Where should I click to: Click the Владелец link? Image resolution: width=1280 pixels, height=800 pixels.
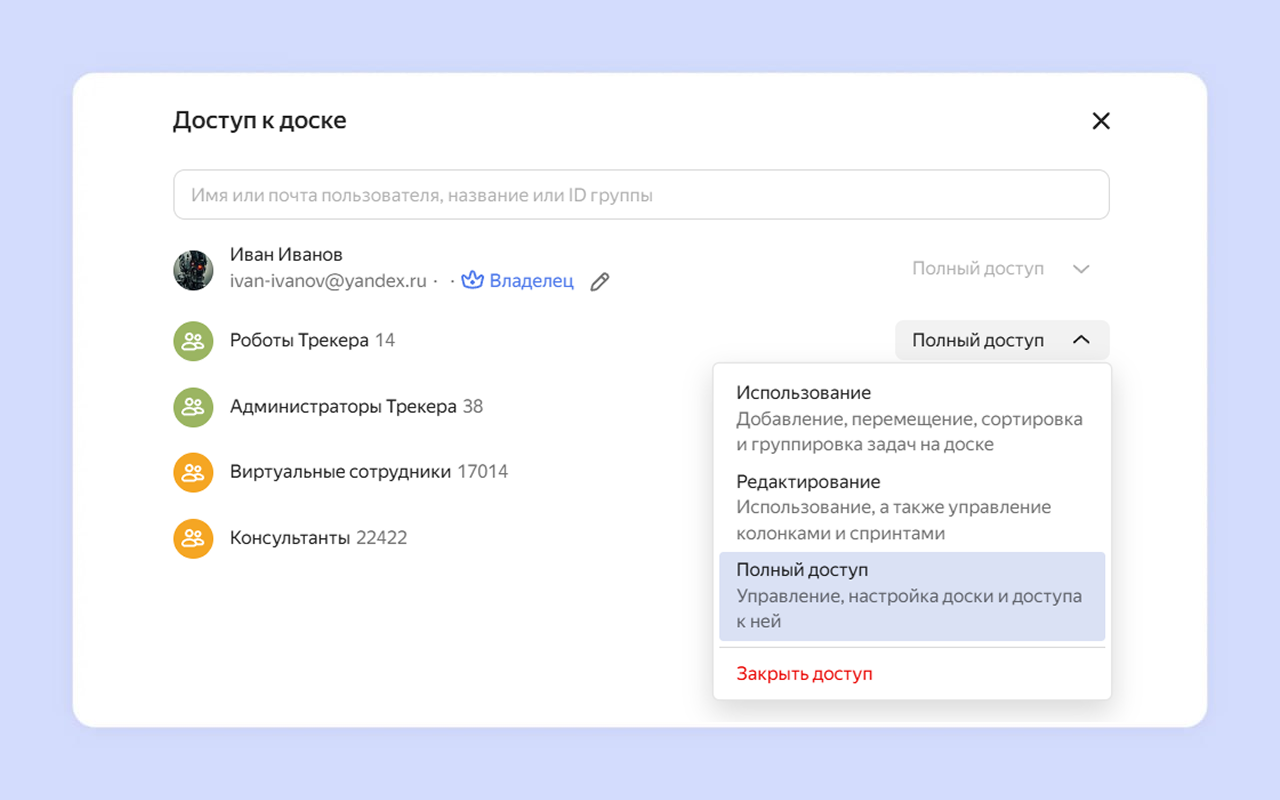tap(531, 281)
